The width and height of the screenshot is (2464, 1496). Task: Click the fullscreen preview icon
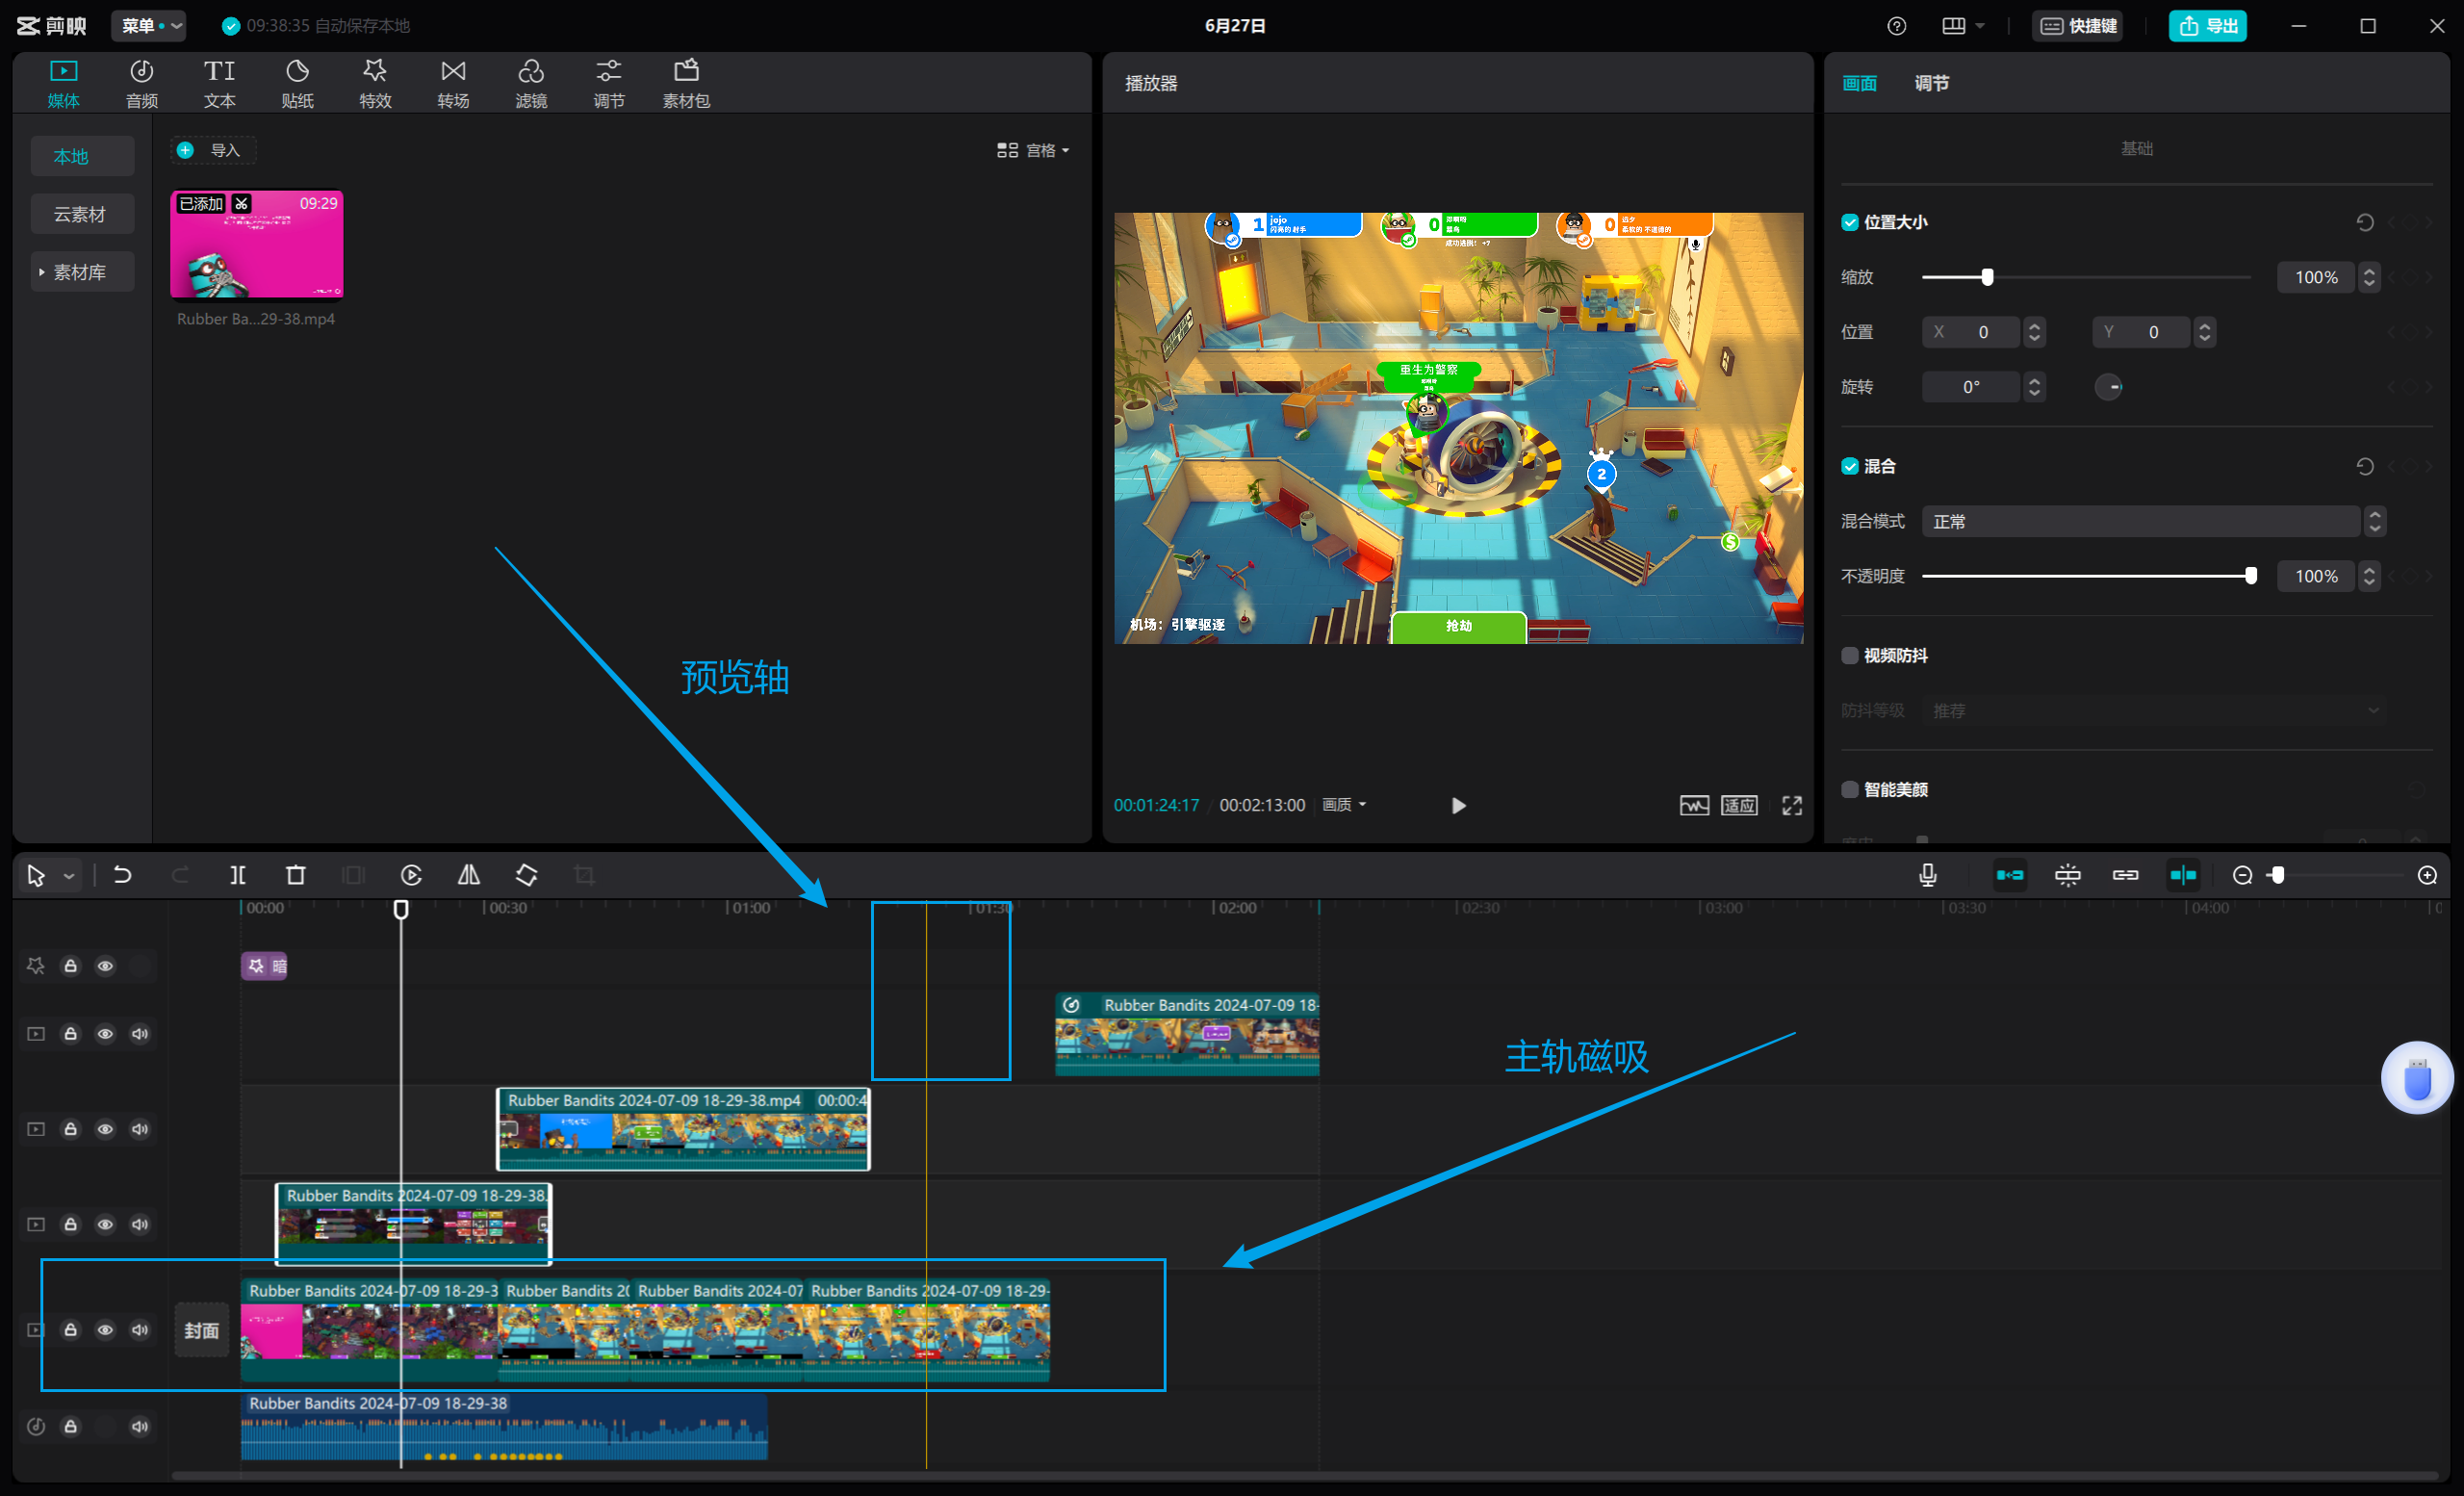(1792, 806)
